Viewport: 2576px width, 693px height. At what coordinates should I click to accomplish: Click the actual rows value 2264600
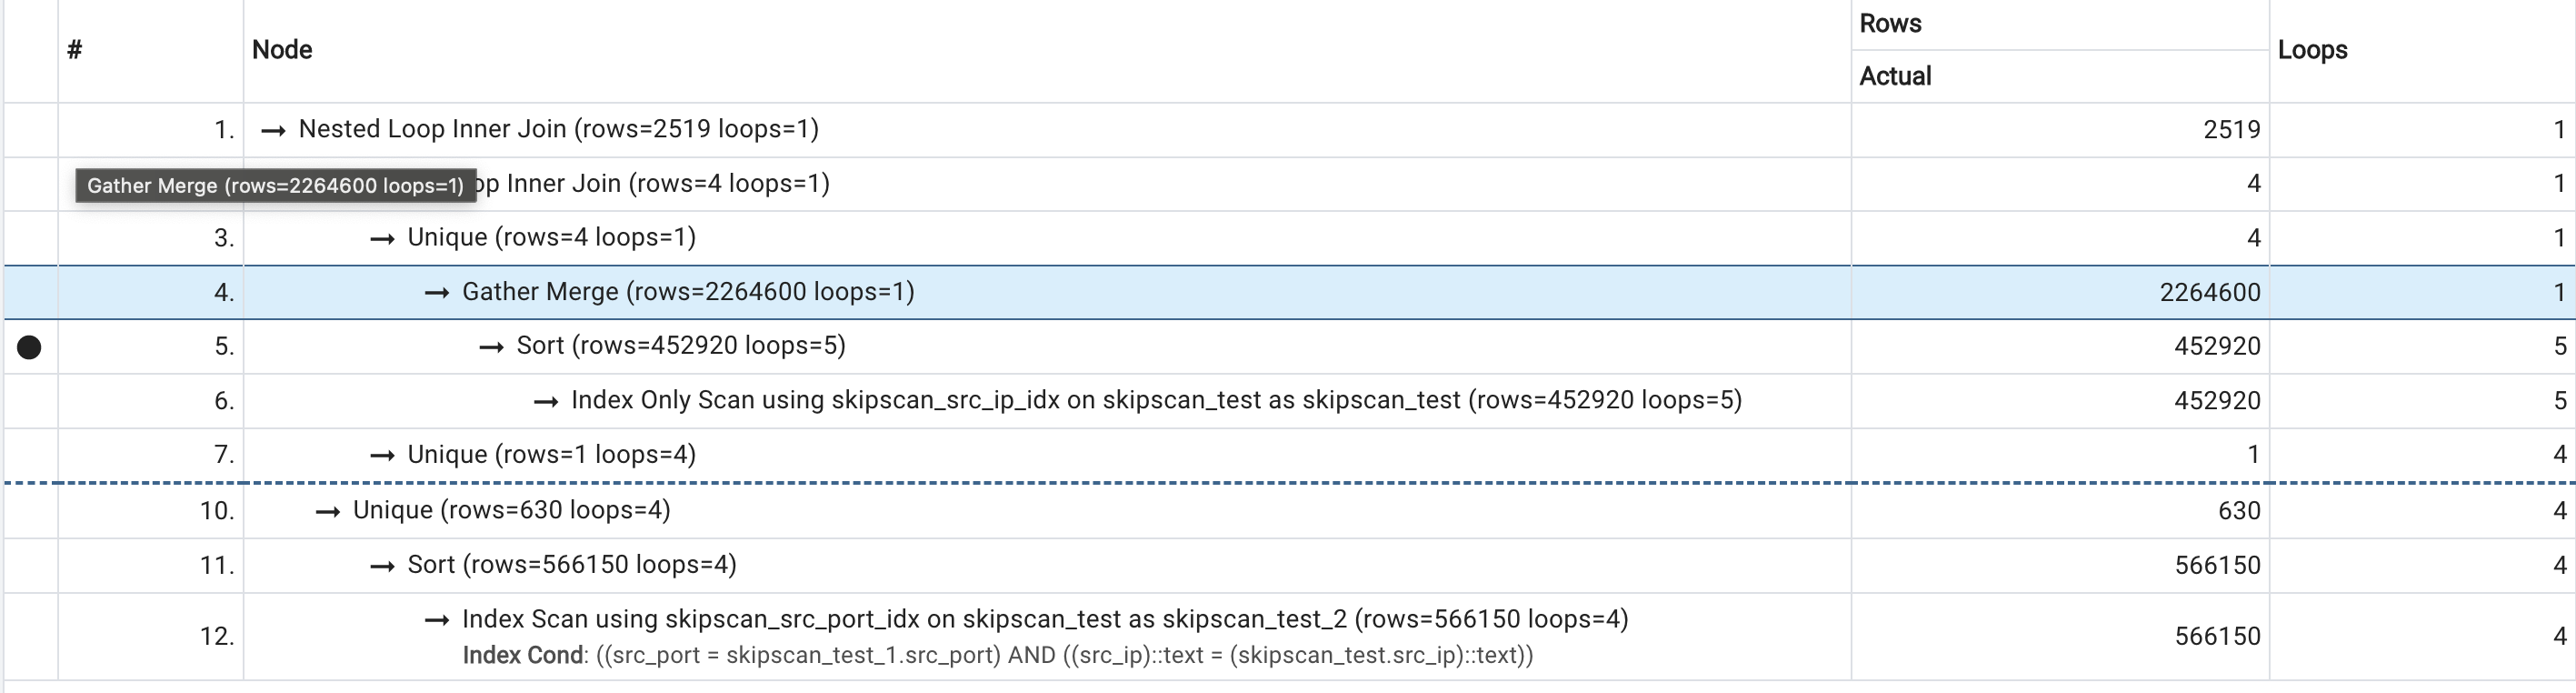coord(2209,293)
